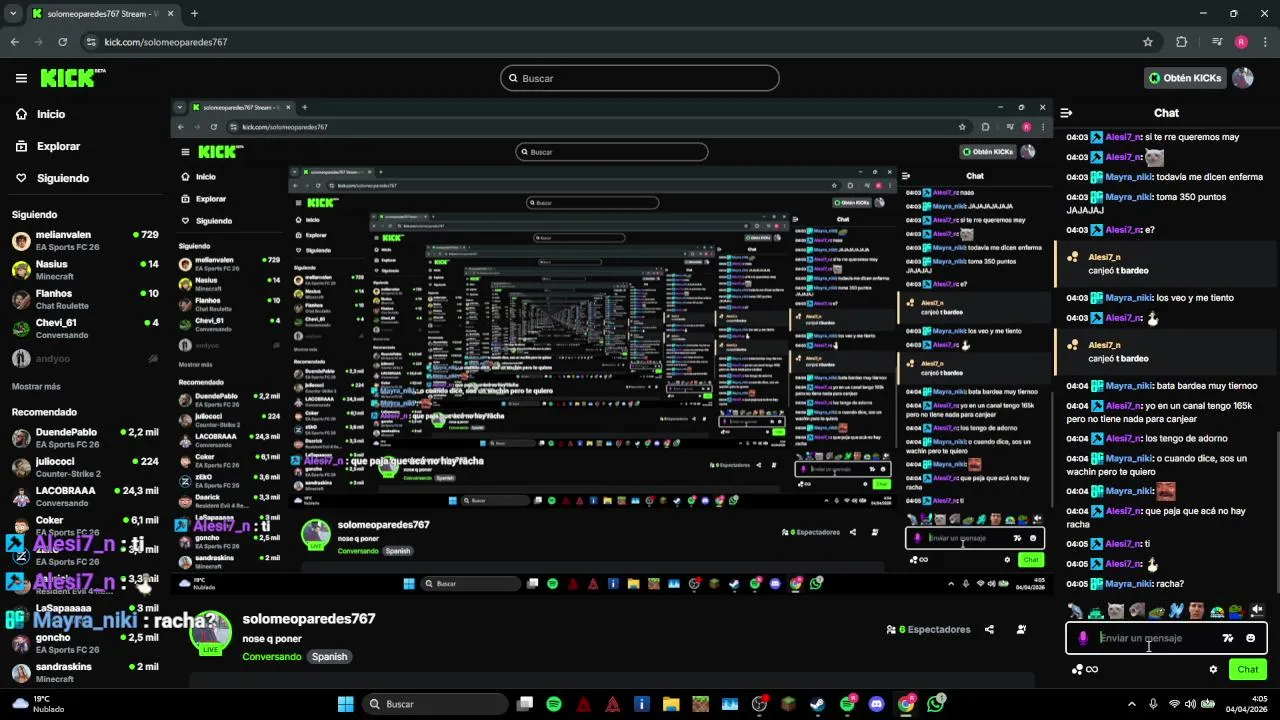This screenshot has width=1280, height=720.
Task: Select the solomeoparedes767 browser tab
Action: pos(102,14)
